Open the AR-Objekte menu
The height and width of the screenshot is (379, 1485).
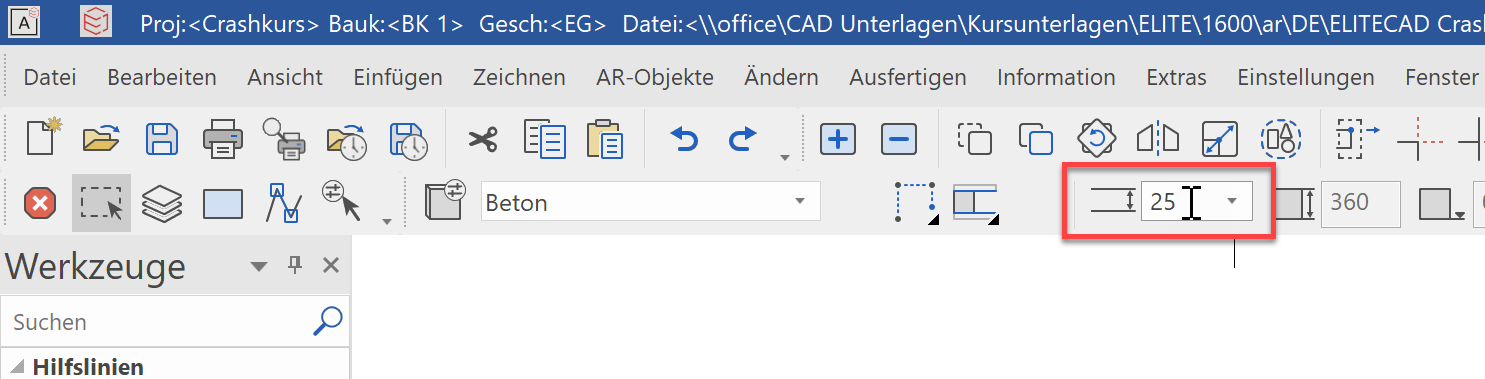pos(655,77)
